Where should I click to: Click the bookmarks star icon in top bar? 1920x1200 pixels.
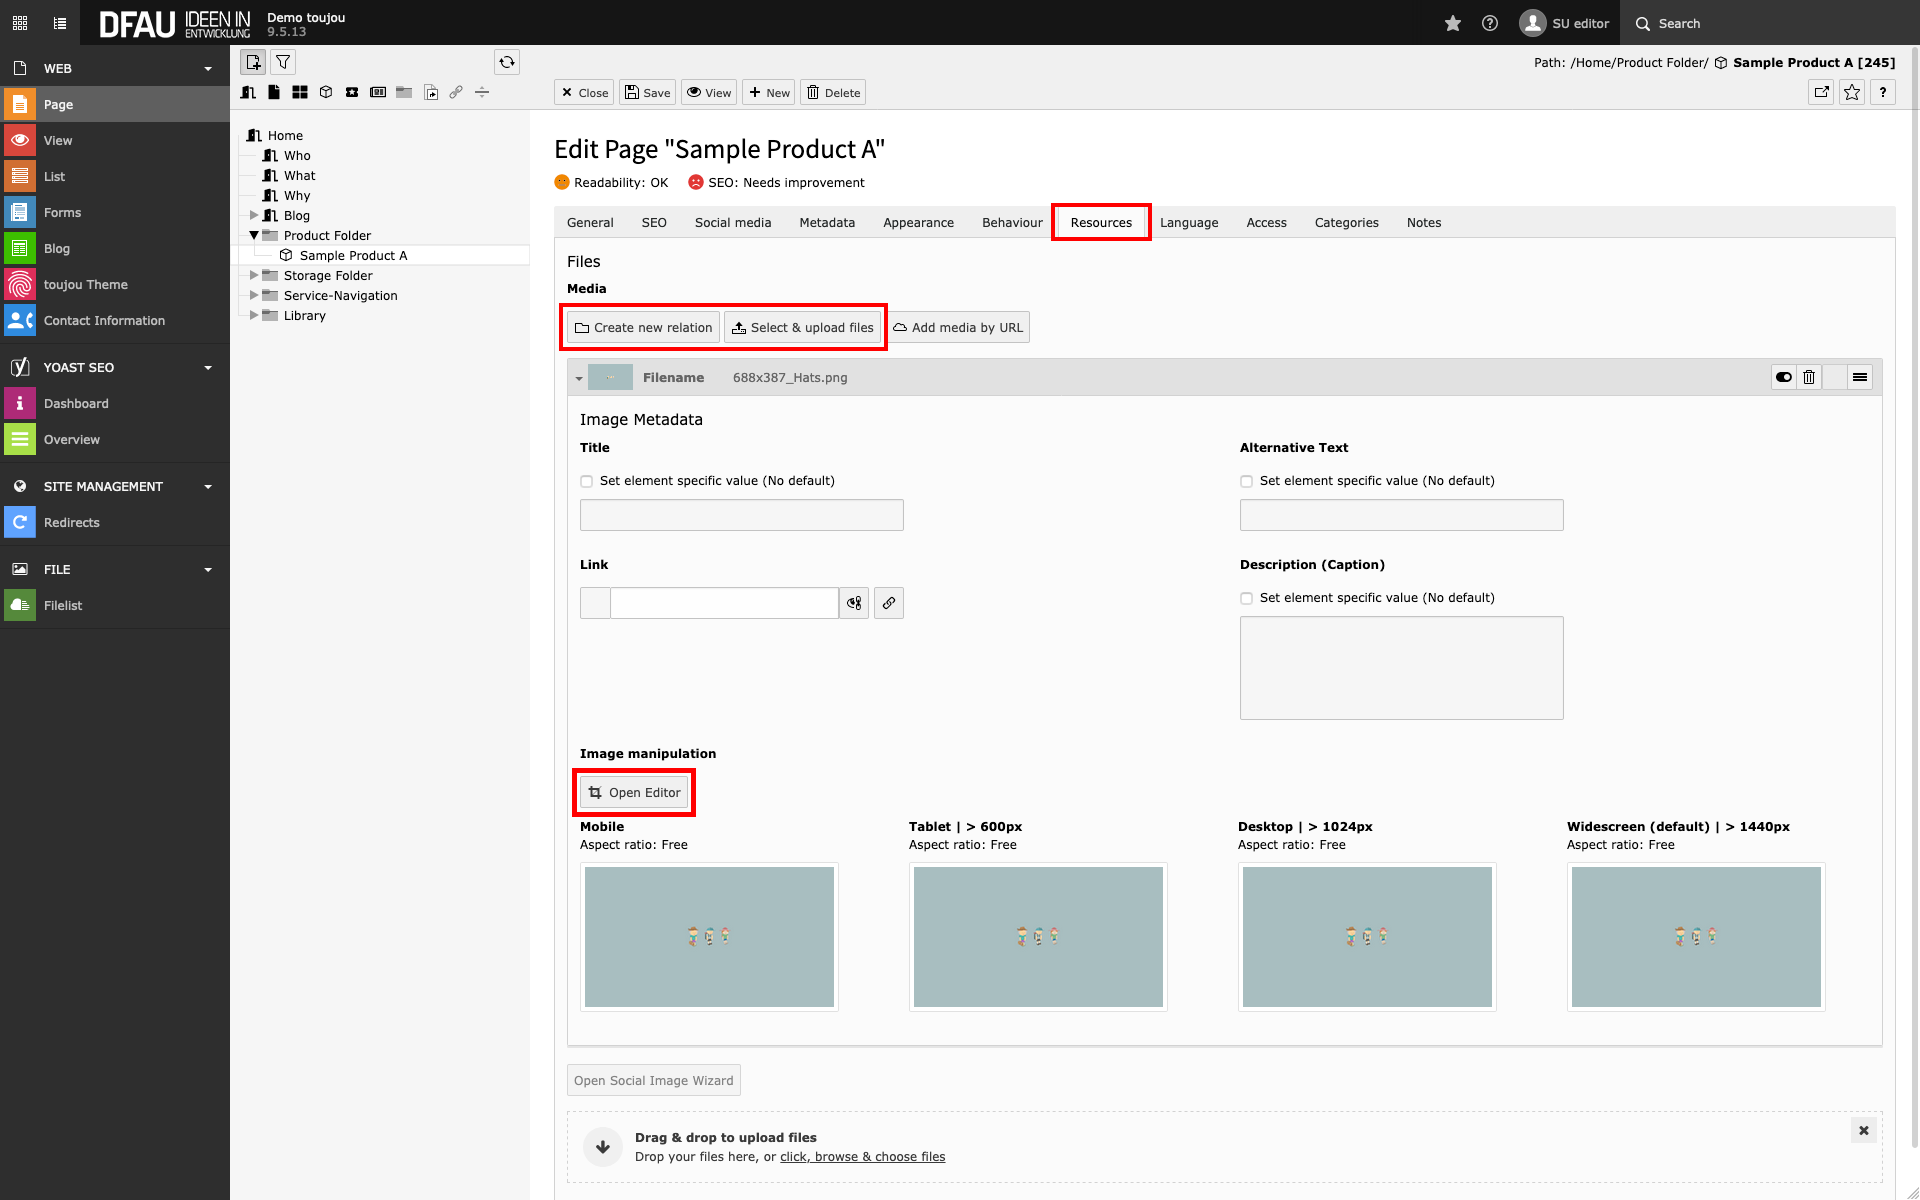coord(1452,23)
